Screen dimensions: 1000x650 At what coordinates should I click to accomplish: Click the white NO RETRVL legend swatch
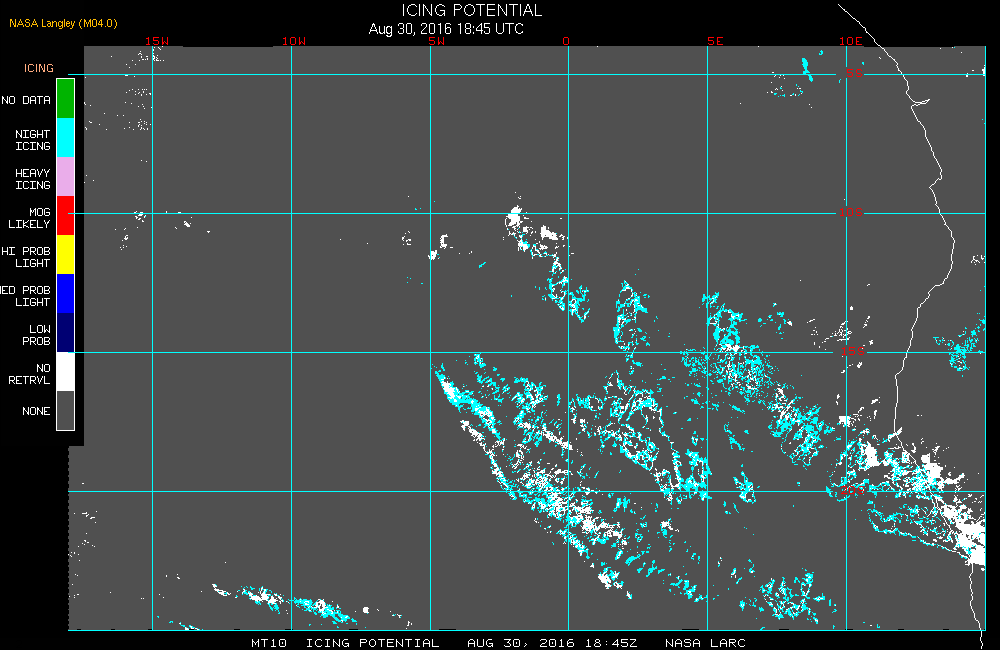[x=66, y=371]
